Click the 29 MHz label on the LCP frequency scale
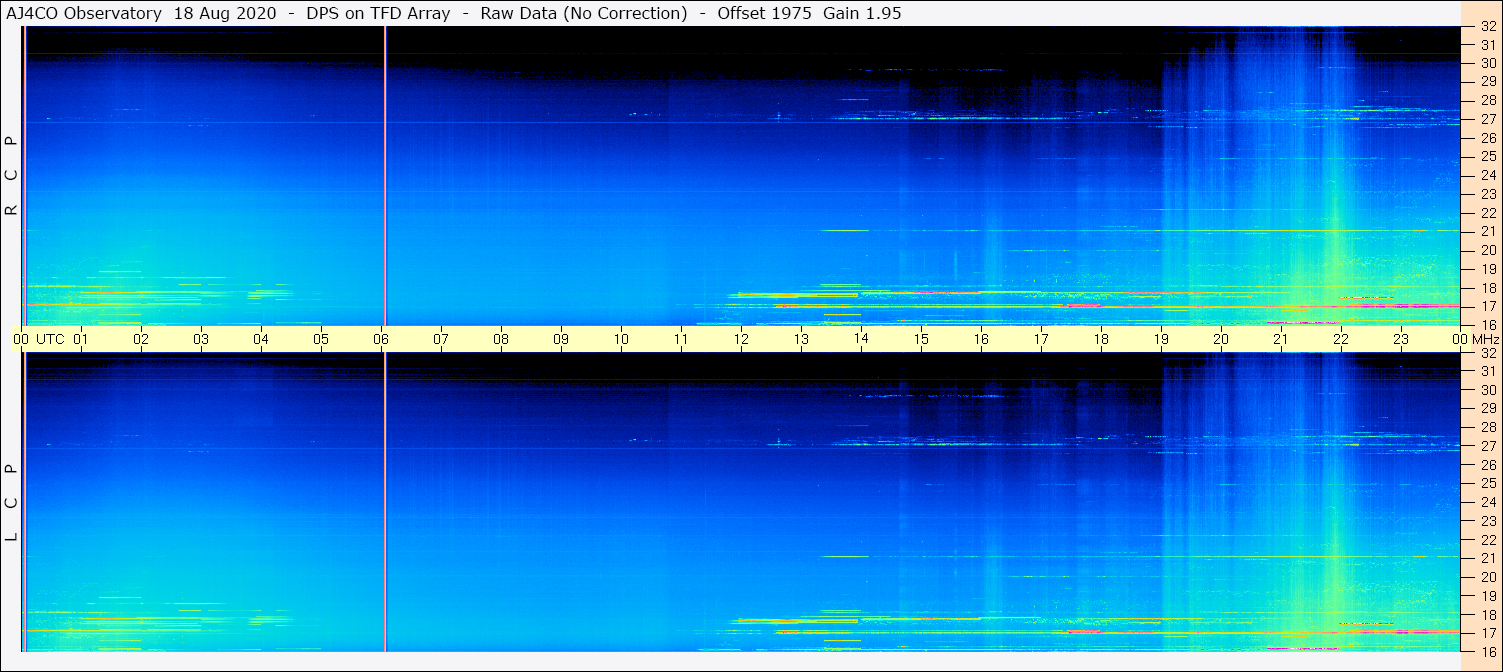1503x672 pixels. pyautogui.click(x=1487, y=408)
